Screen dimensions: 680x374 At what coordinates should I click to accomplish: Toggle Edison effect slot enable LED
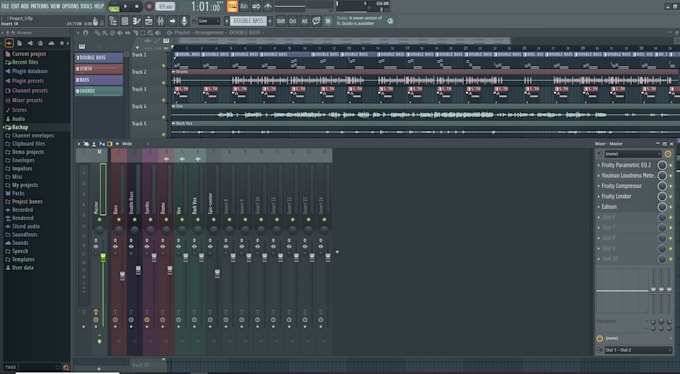[671, 207]
